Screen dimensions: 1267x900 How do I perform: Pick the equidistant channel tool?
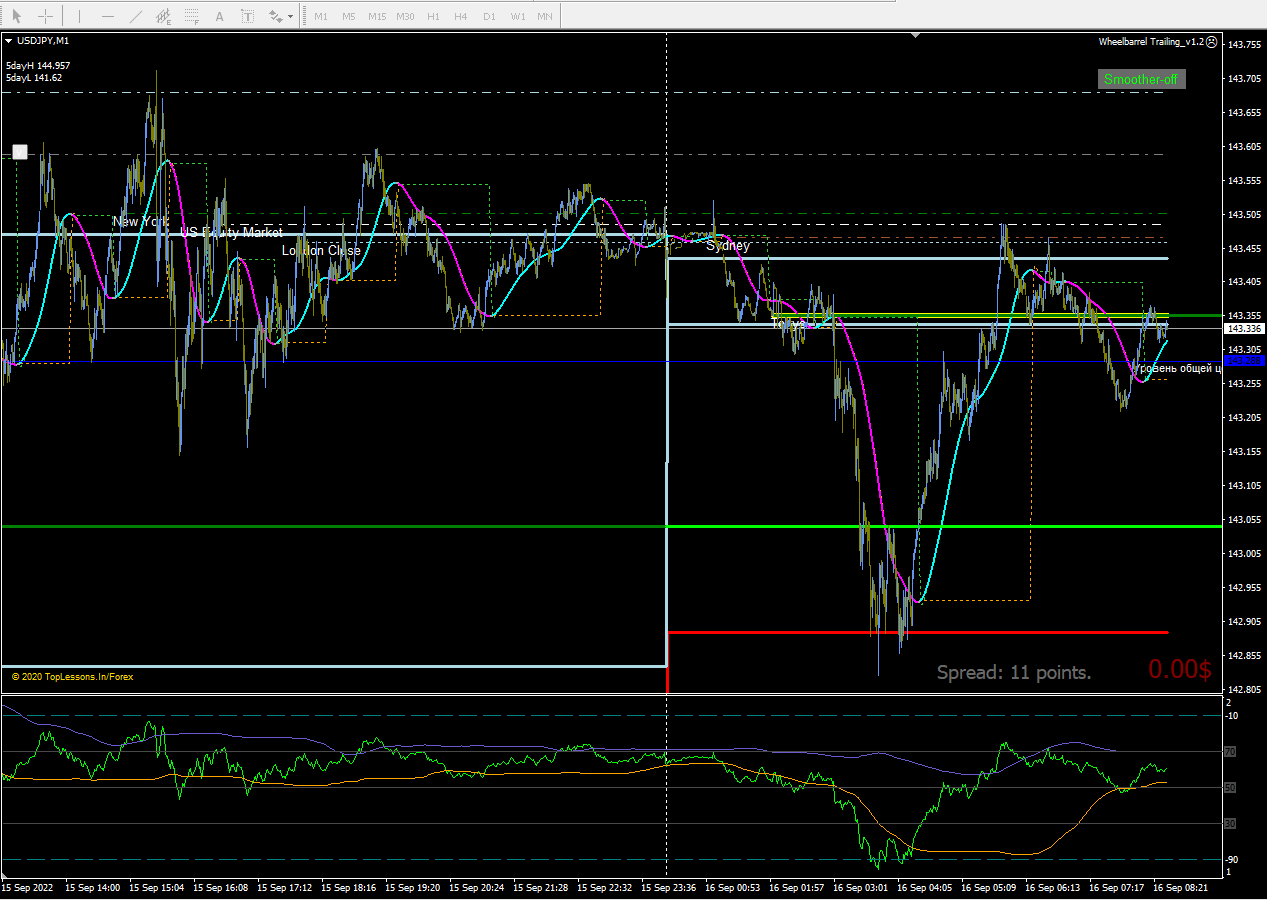pos(164,16)
